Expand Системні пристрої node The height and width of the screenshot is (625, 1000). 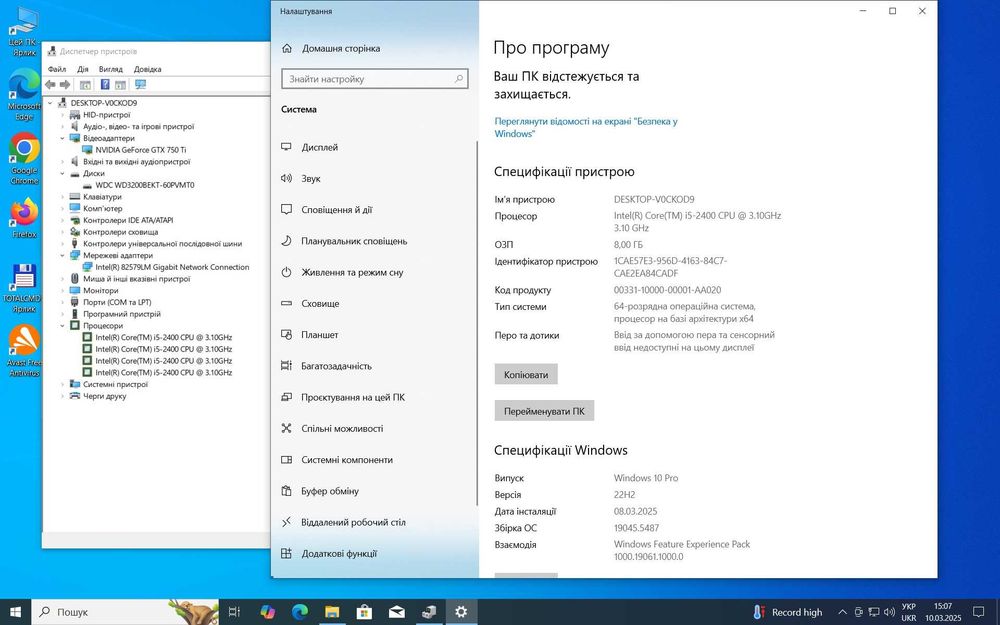[62, 385]
